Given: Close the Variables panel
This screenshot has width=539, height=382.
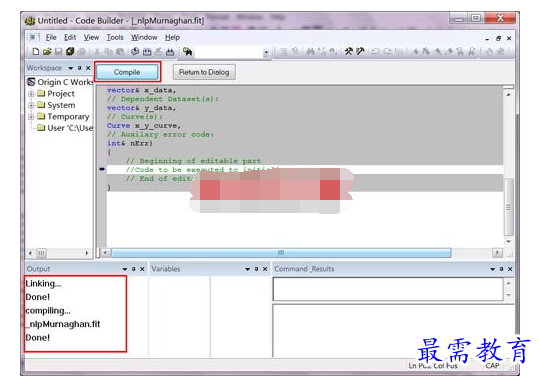Looking at the screenshot, I should [265, 269].
